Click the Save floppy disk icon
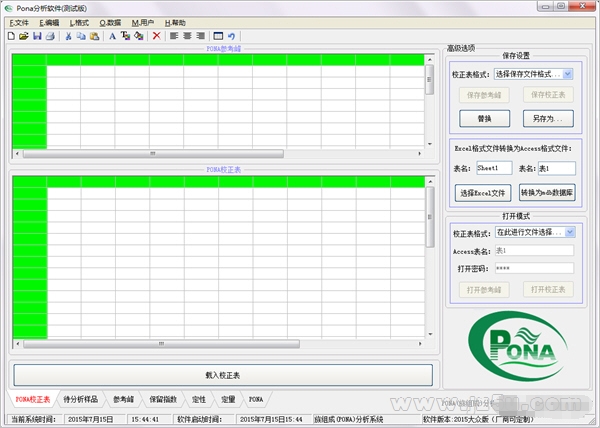The height and width of the screenshot is (428, 600). 37,36
